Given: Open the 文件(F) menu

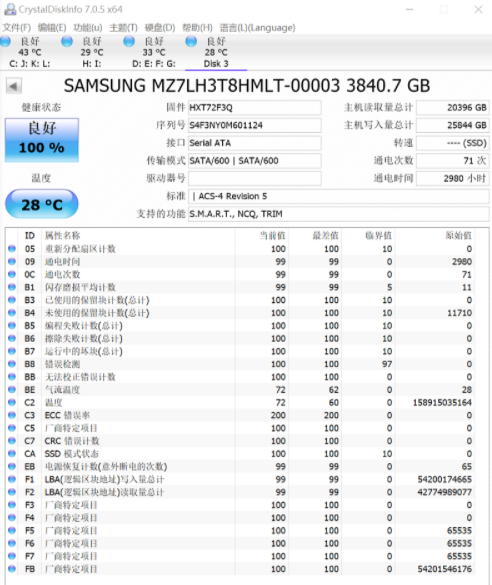Looking at the screenshot, I should pyautogui.click(x=17, y=28).
